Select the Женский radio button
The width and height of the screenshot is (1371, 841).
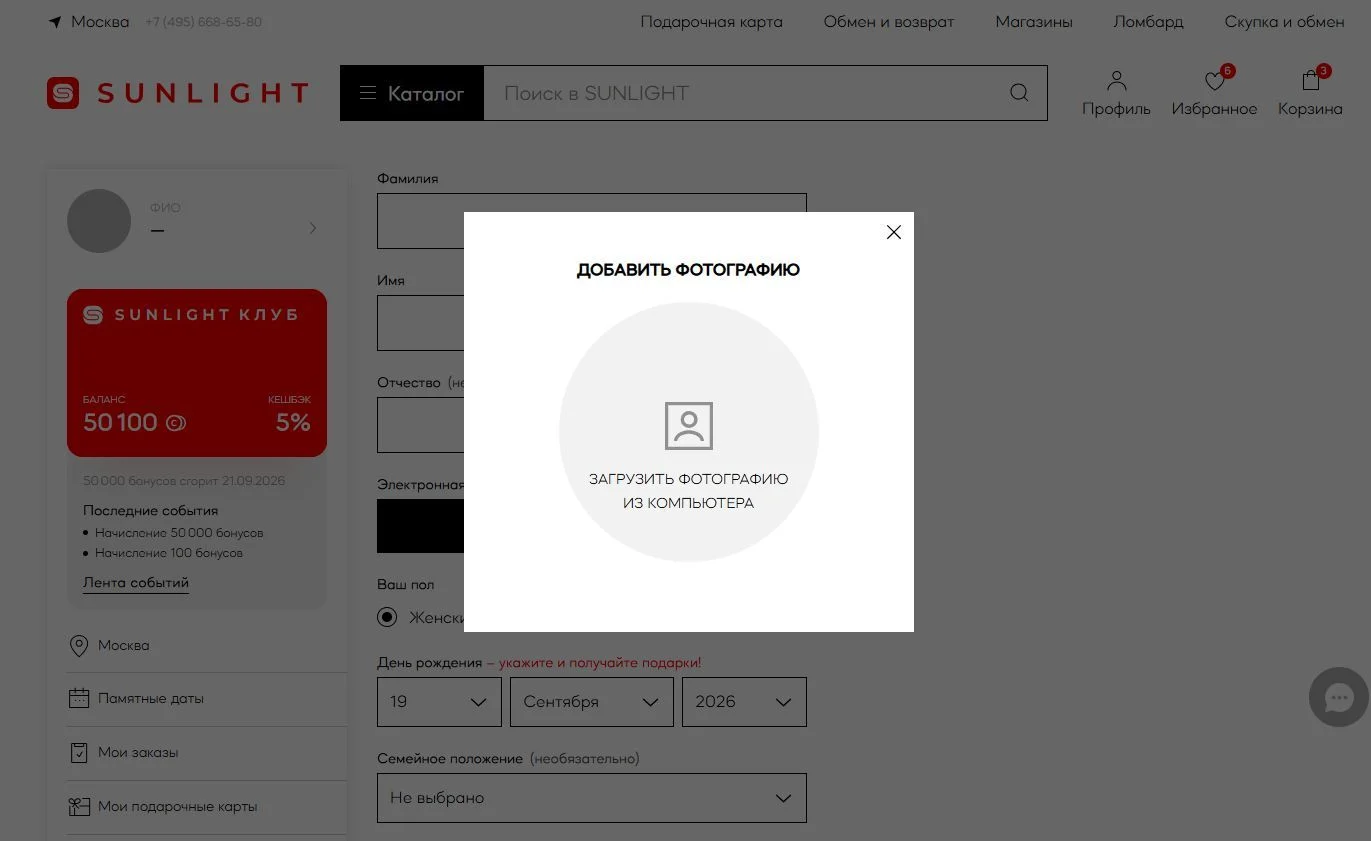387,618
